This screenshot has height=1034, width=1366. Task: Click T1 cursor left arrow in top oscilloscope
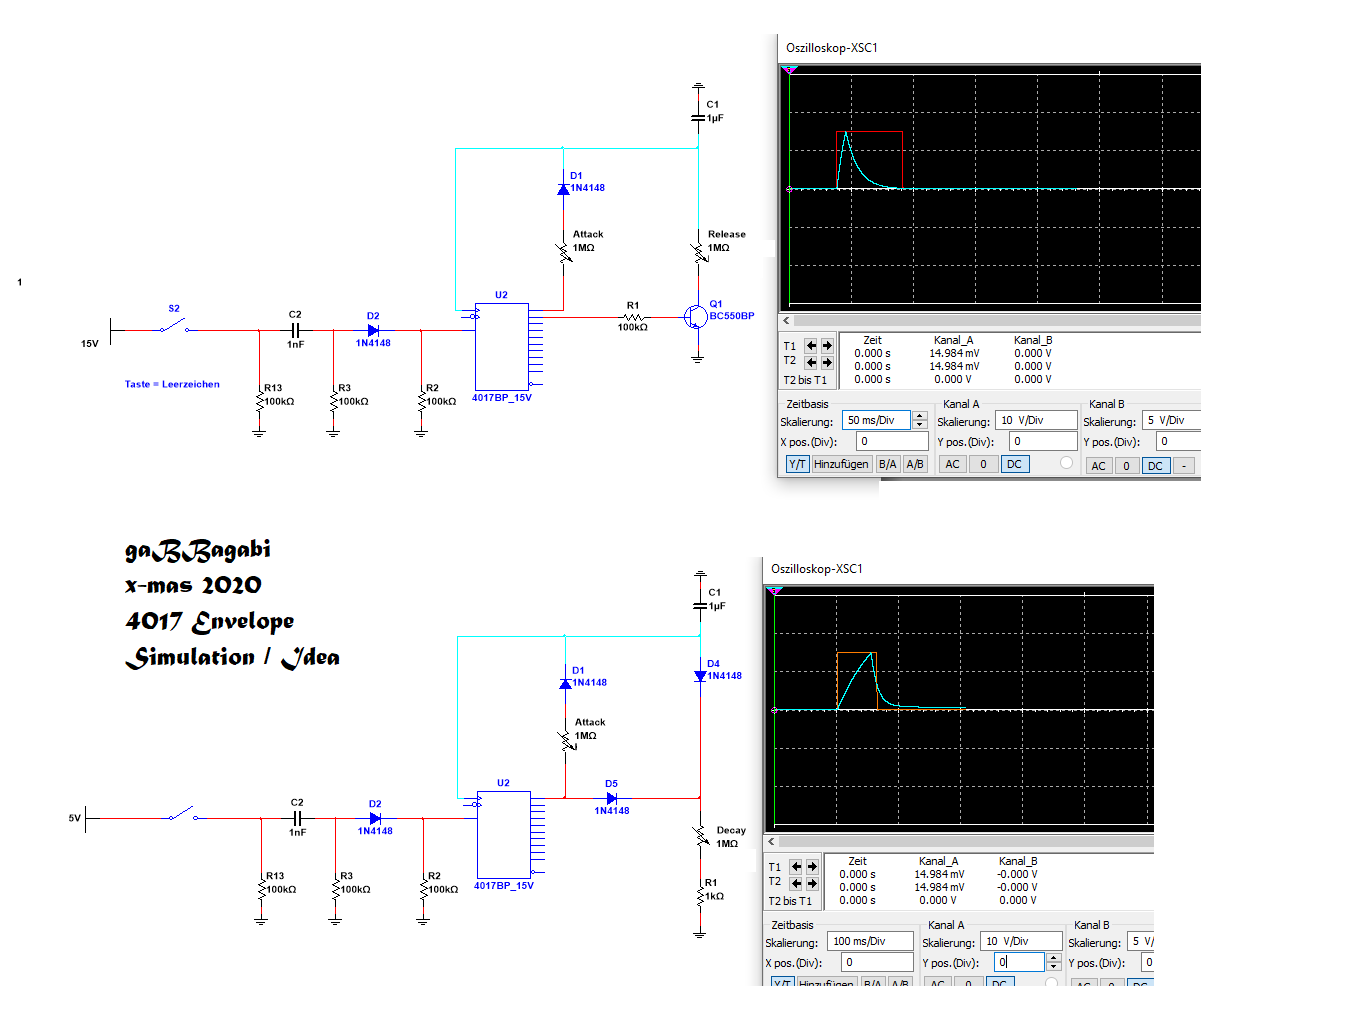click(811, 346)
